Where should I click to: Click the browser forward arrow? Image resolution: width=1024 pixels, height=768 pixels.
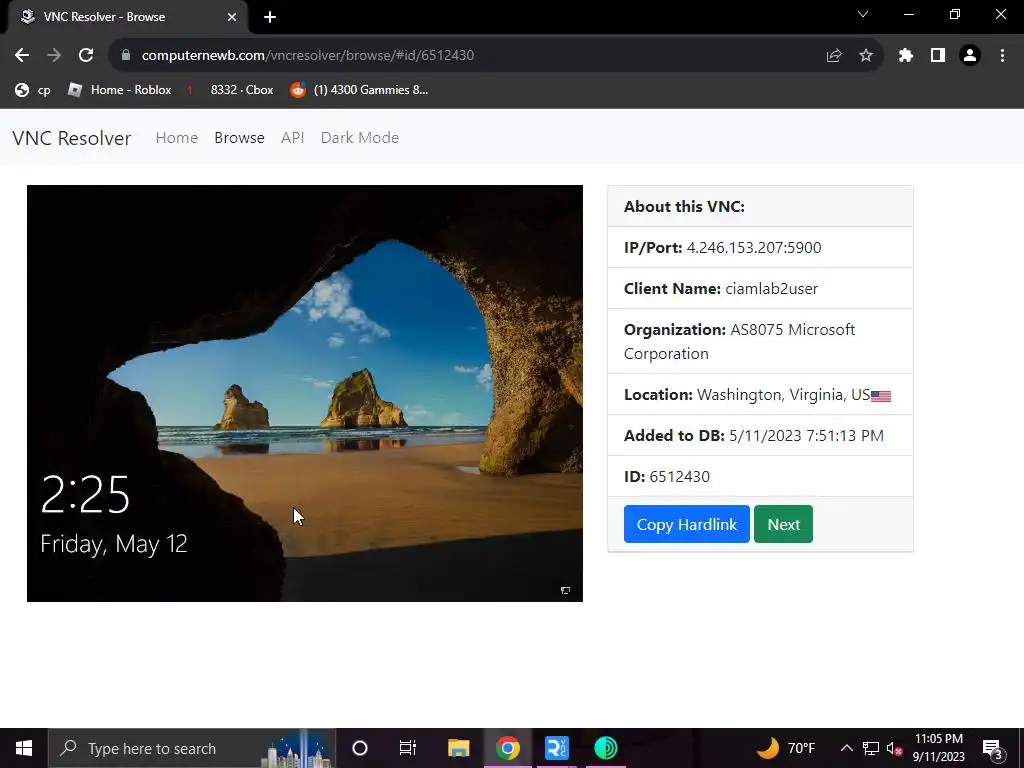pyautogui.click(x=54, y=56)
